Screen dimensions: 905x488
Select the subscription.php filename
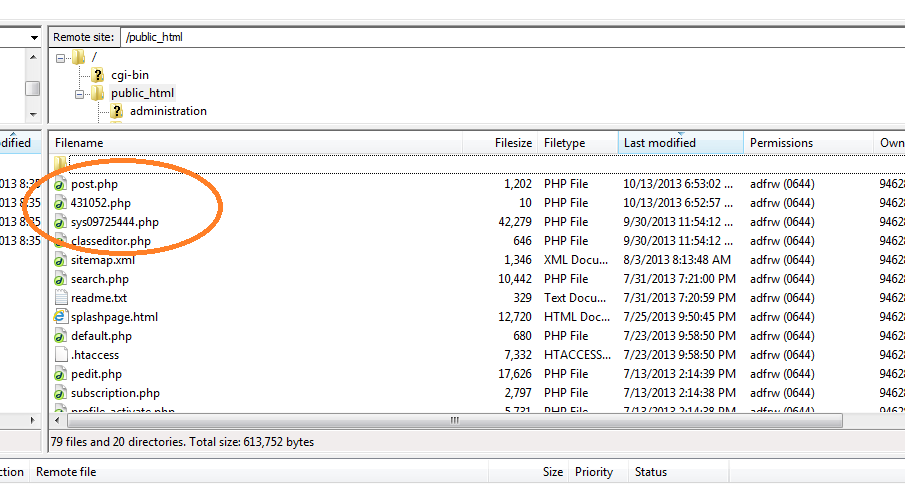pyautogui.click(x=115, y=393)
